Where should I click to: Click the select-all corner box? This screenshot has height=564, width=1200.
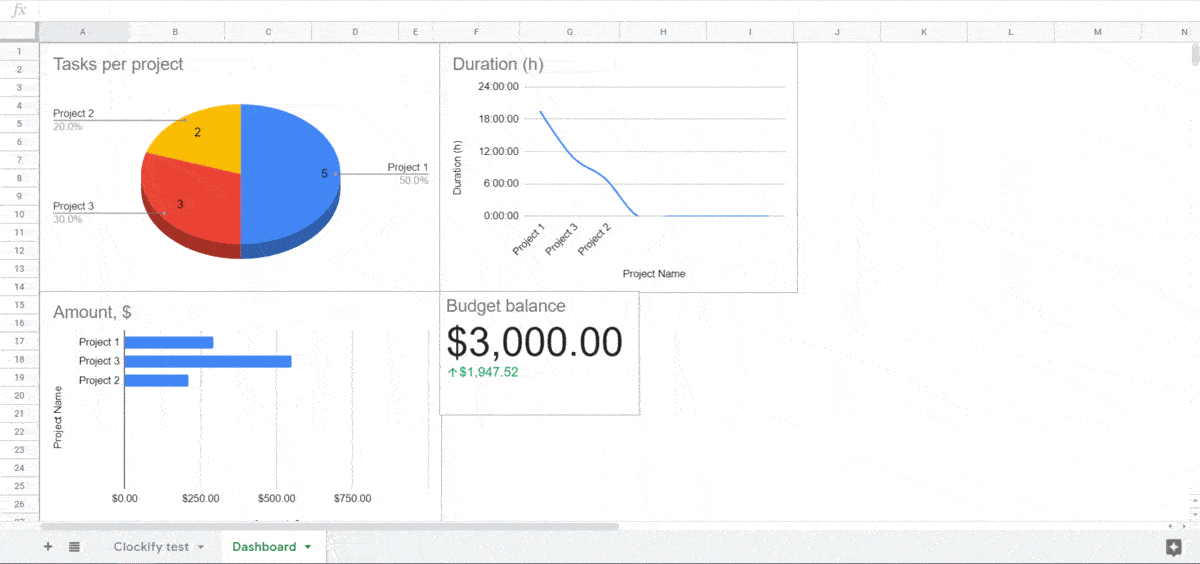coord(19,32)
